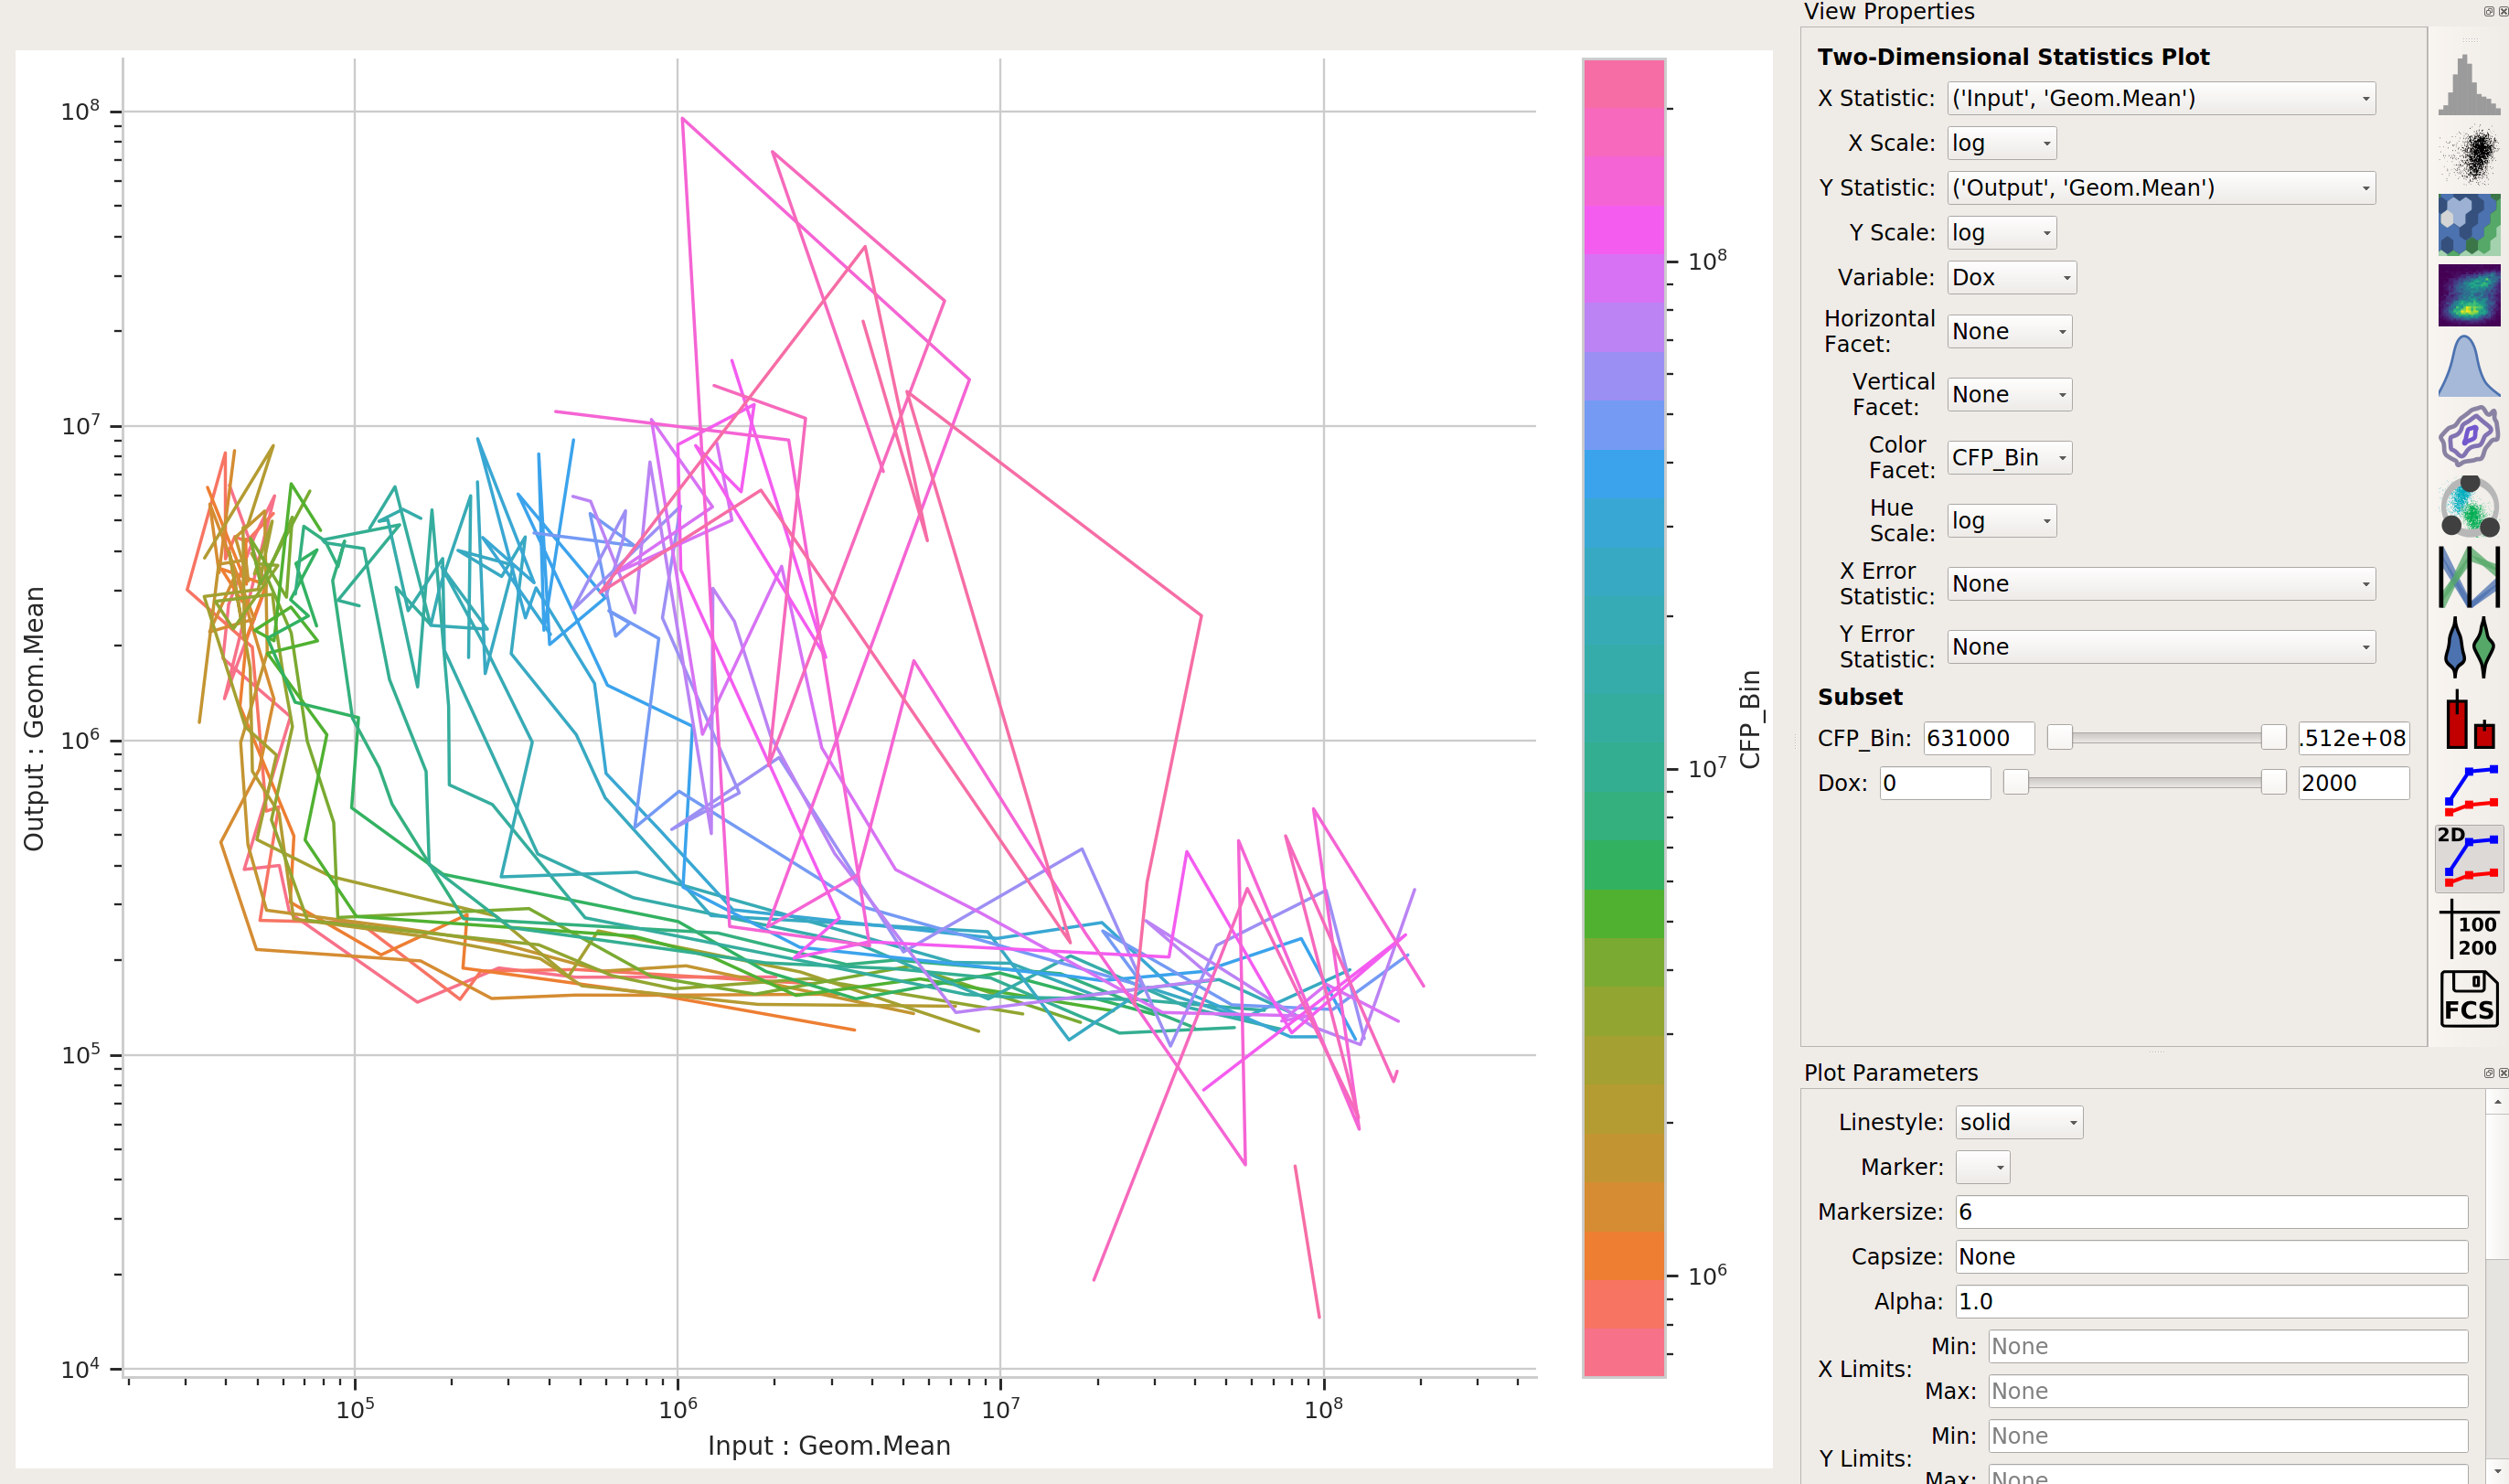Select the 2D statistics plot icon
Screen dimensions: 2509x1484
pos(2468,858)
